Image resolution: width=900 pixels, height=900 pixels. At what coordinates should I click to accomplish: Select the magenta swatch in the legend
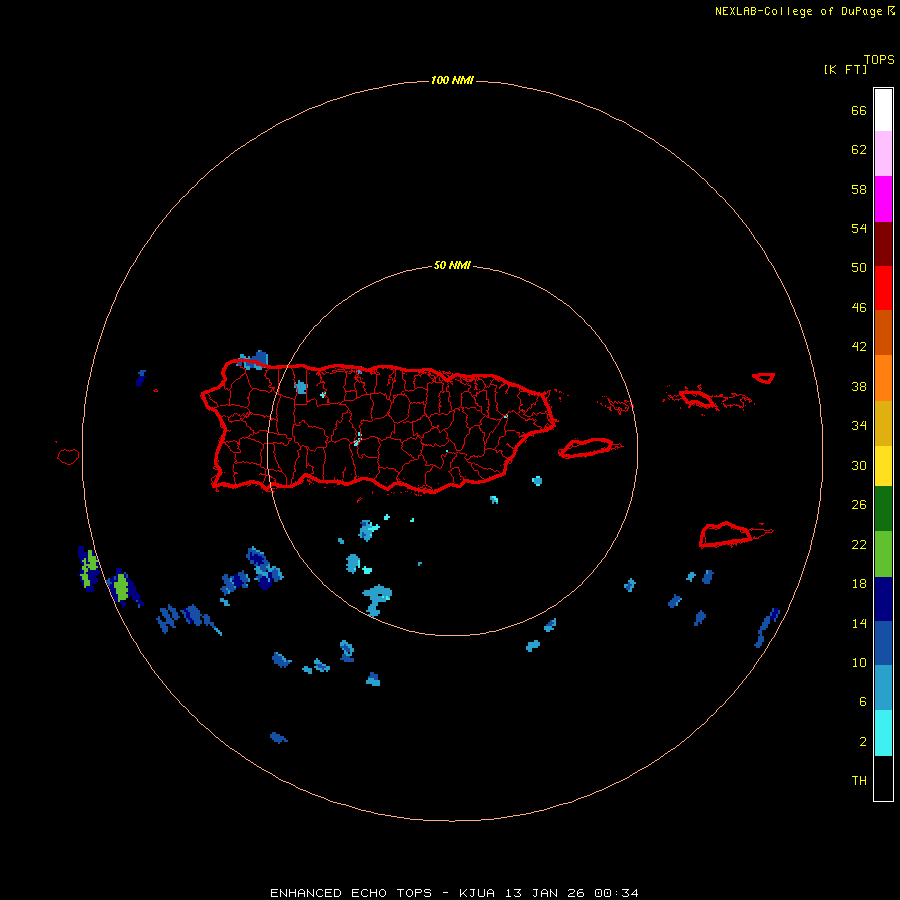point(883,199)
